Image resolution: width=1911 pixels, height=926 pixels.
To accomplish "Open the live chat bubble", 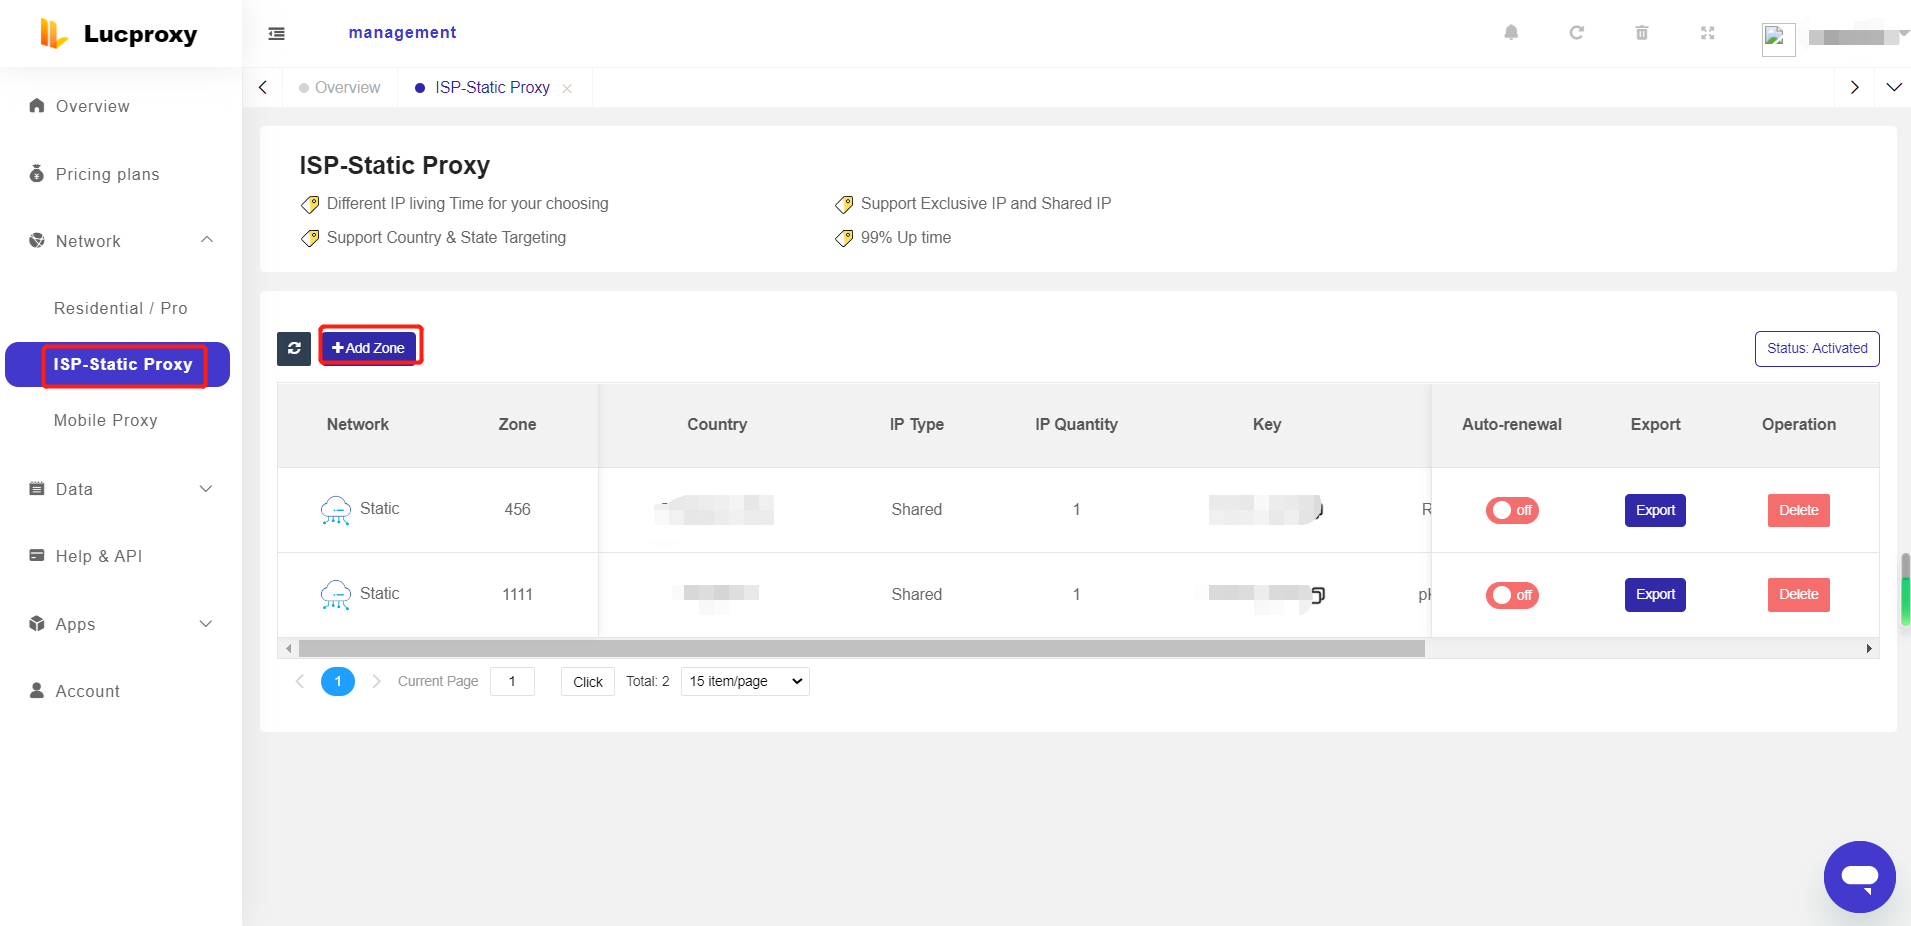I will (x=1860, y=877).
